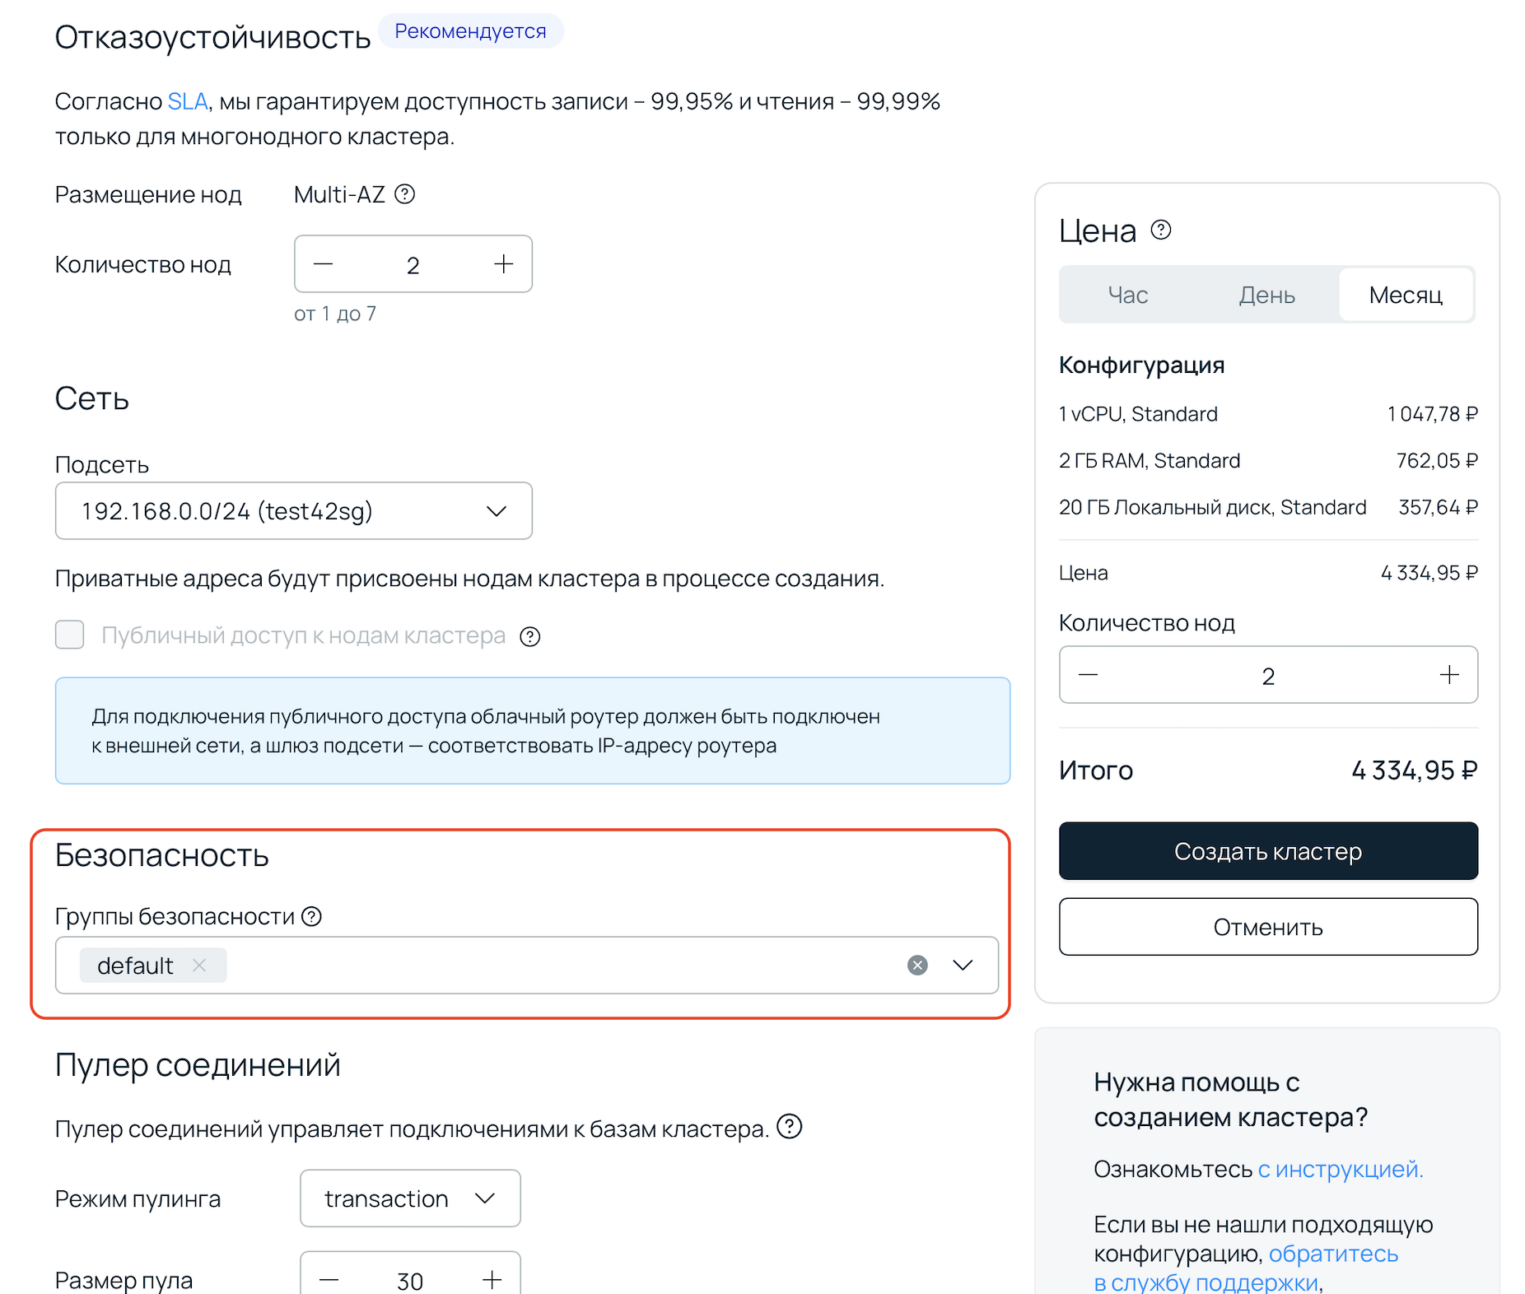This screenshot has height=1294, width=1525.
Task: Click the Создать кластер button
Action: (1267, 851)
